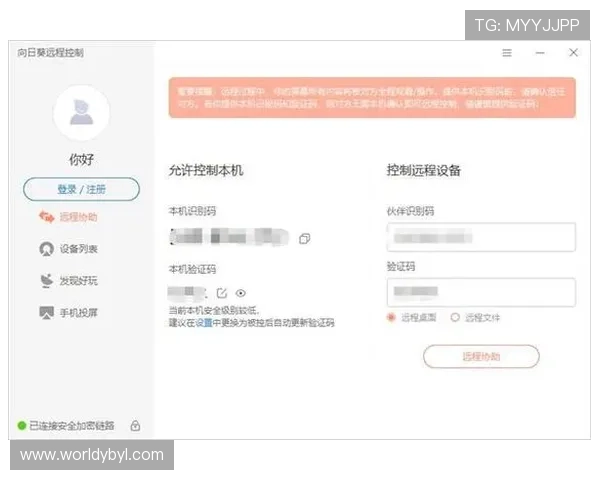Click the 伙伴识别码 input field

click(x=481, y=237)
